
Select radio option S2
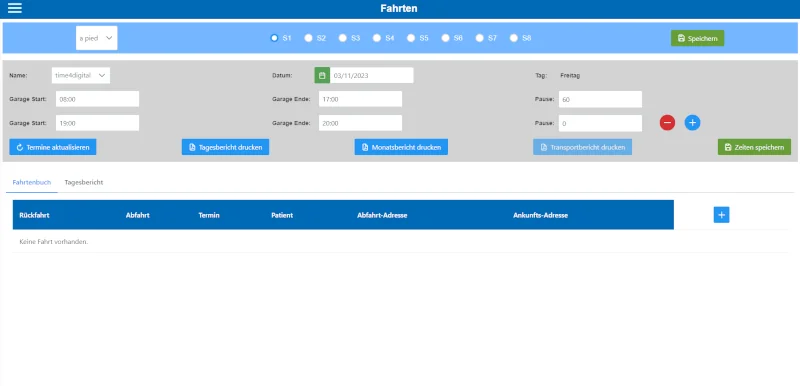click(309, 38)
